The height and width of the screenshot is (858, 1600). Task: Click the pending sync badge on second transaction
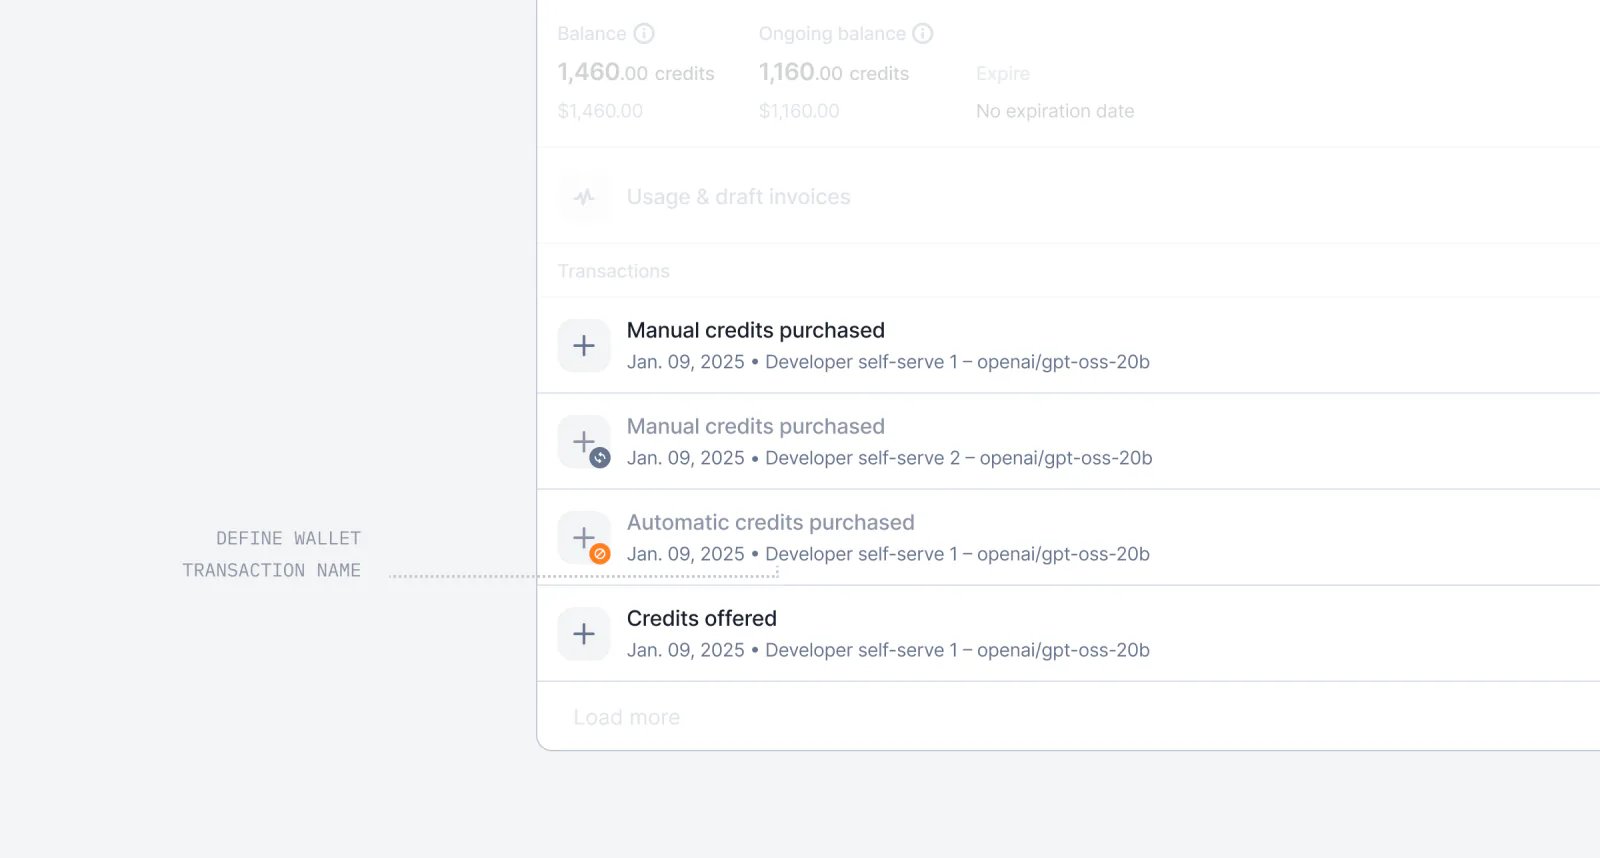pos(600,458)
